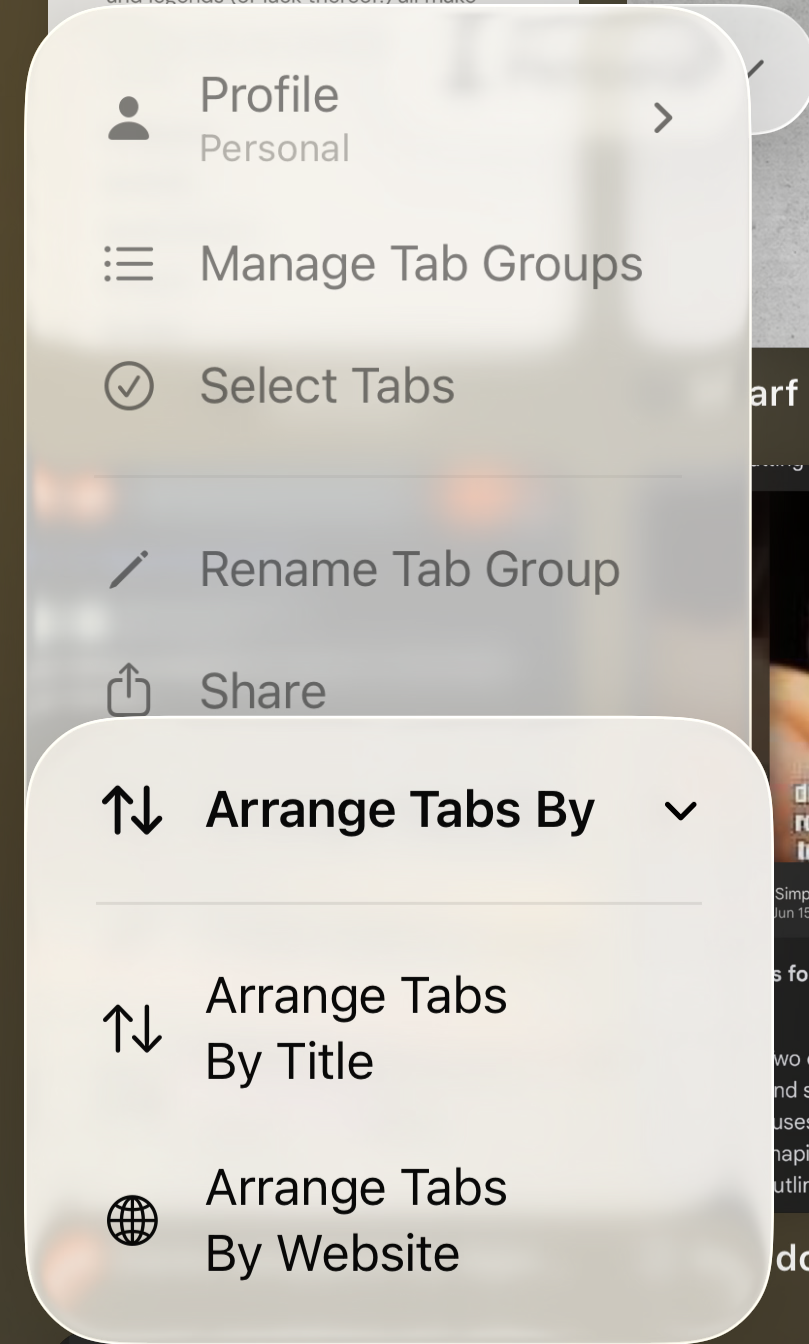Expand the Profile chevron arrow

[663, 118]
